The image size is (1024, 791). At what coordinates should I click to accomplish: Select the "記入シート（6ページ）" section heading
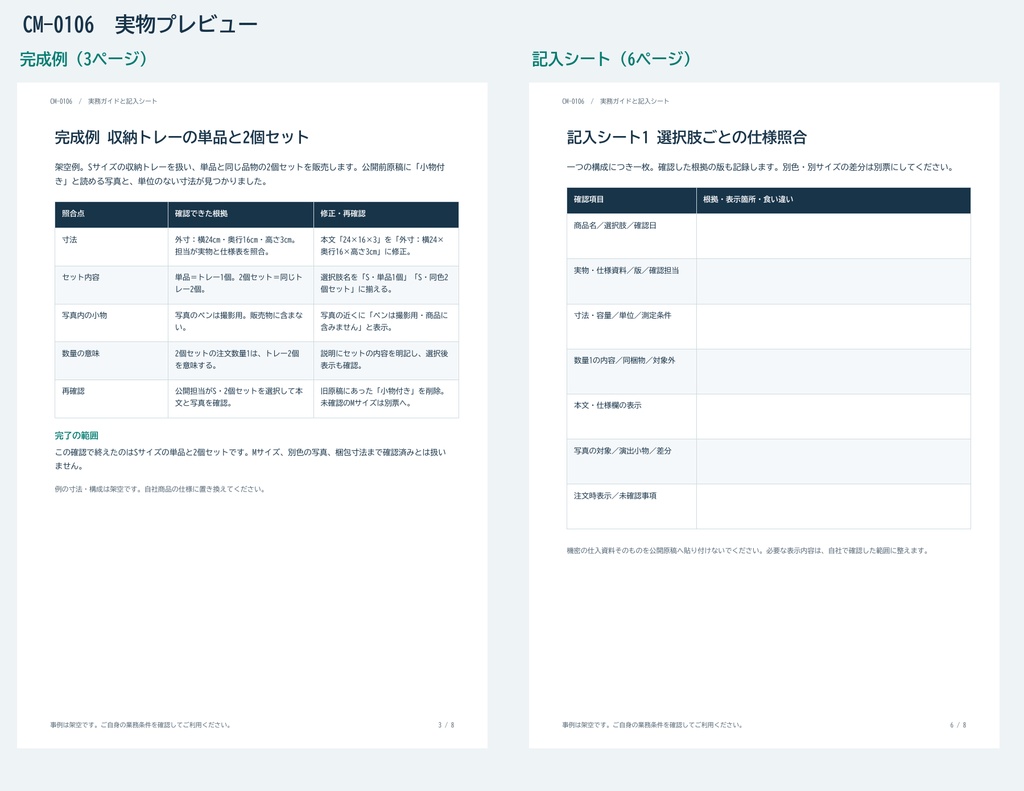pos(613,59)
